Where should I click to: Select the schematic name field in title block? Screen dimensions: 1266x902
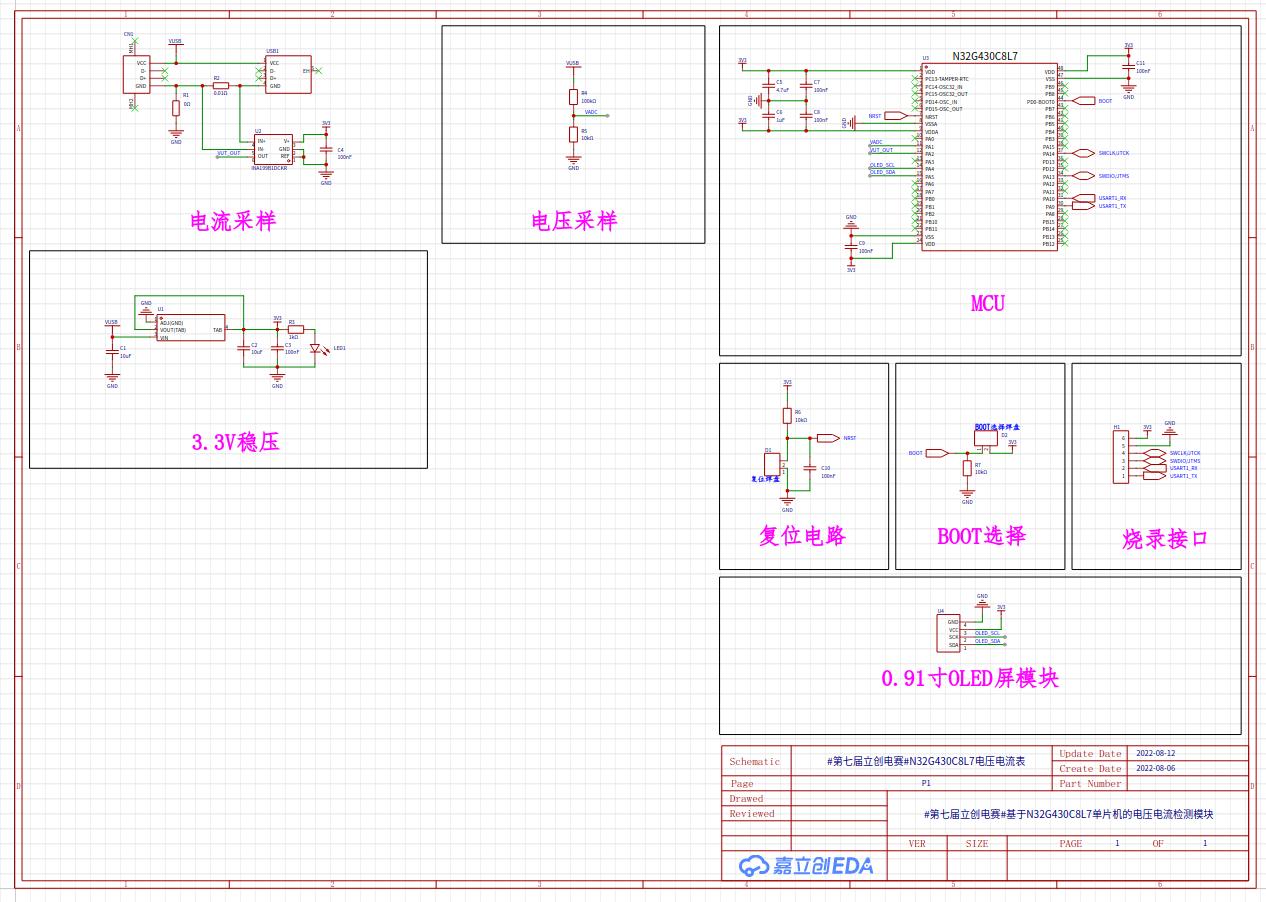(926, 761)
